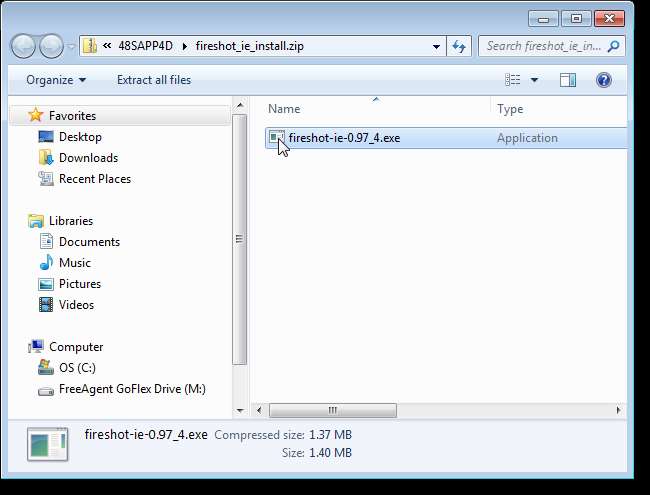
Task: Click the Documents library icon
Action: [x=46, y=241]
